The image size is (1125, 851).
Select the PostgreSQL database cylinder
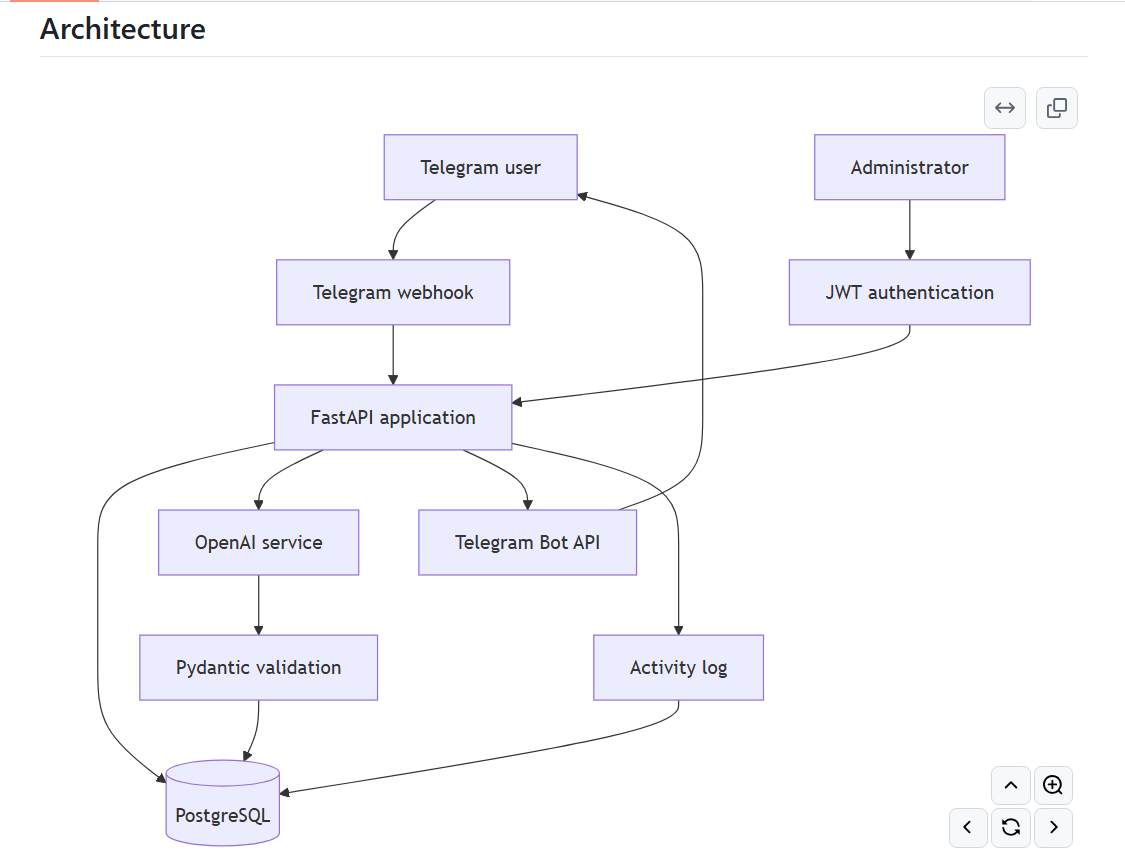pyautogui.click(x=222, y=803)
